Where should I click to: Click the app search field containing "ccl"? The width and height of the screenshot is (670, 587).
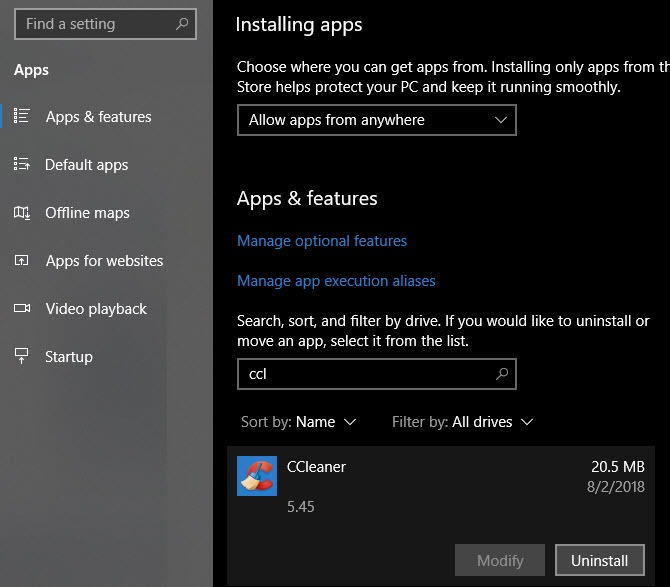point(365,375)
